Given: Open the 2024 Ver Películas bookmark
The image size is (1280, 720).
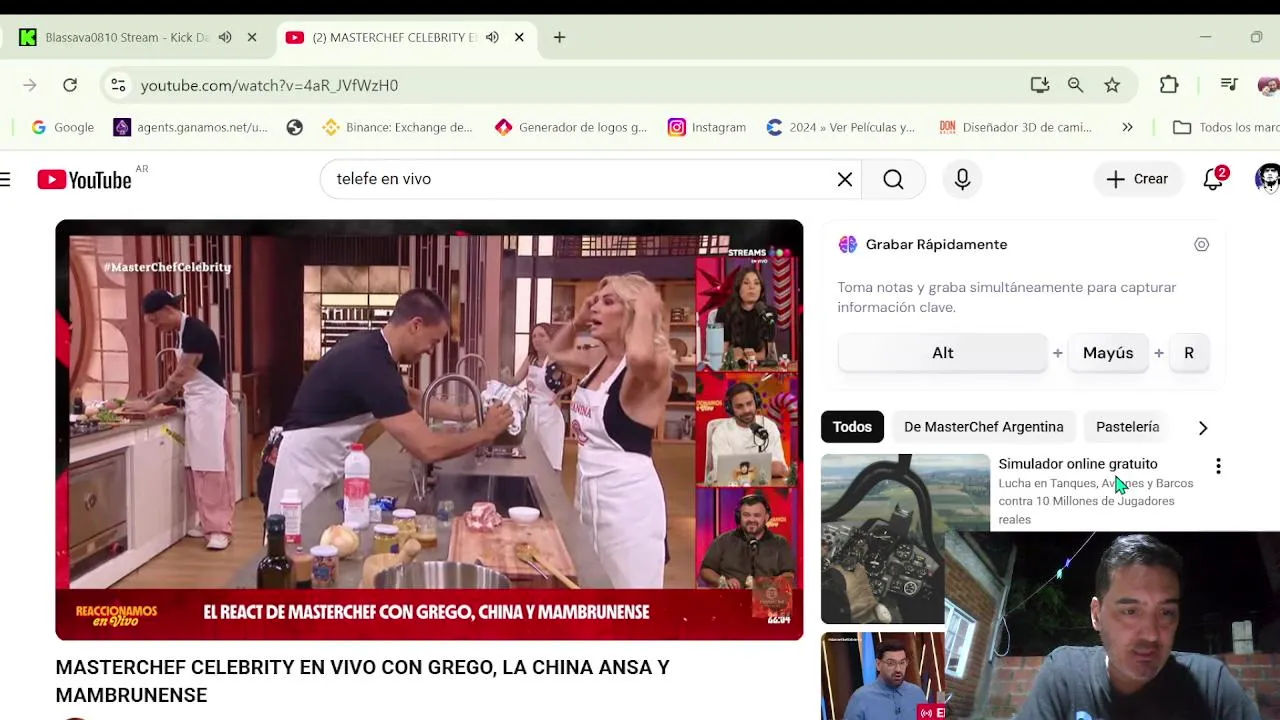Looking at the screenshot, I should tap(840, 127).
